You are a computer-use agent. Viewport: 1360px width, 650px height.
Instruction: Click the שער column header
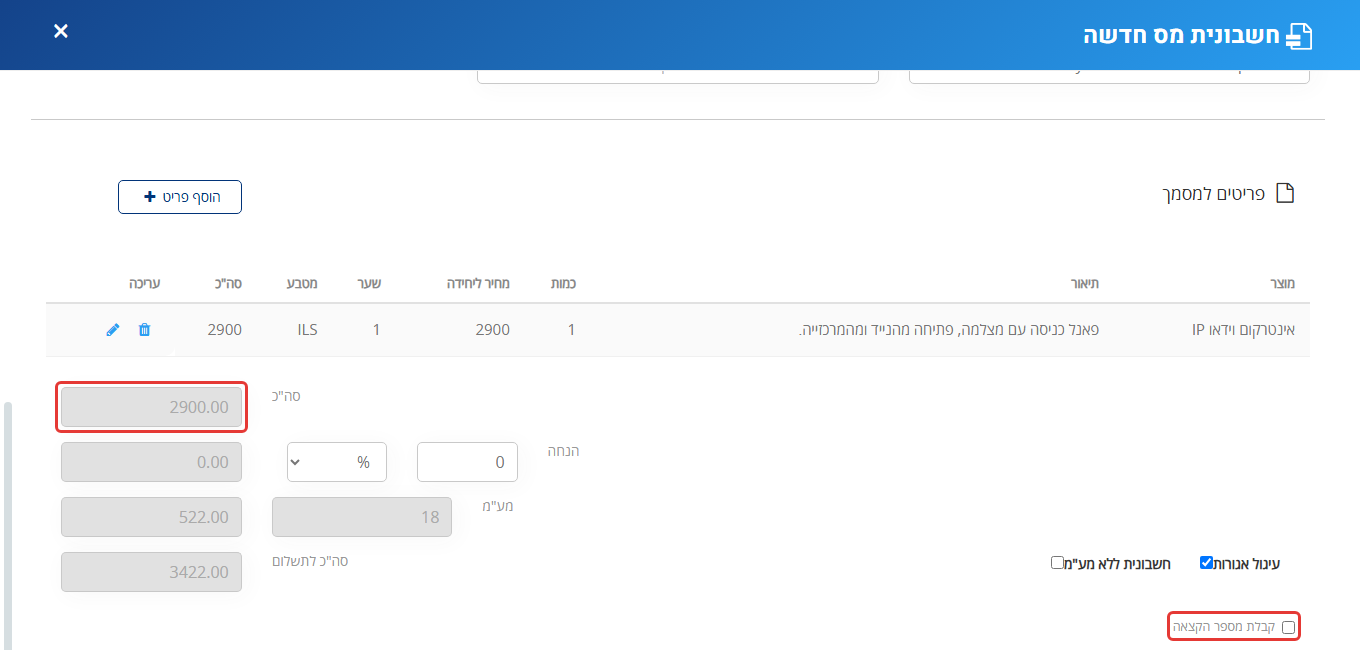370,284
